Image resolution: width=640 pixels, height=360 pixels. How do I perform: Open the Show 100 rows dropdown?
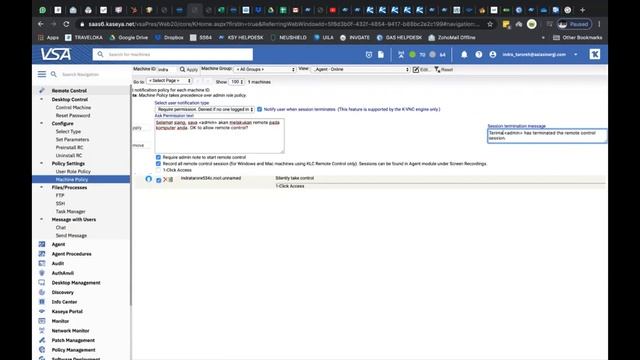(237, 82)
